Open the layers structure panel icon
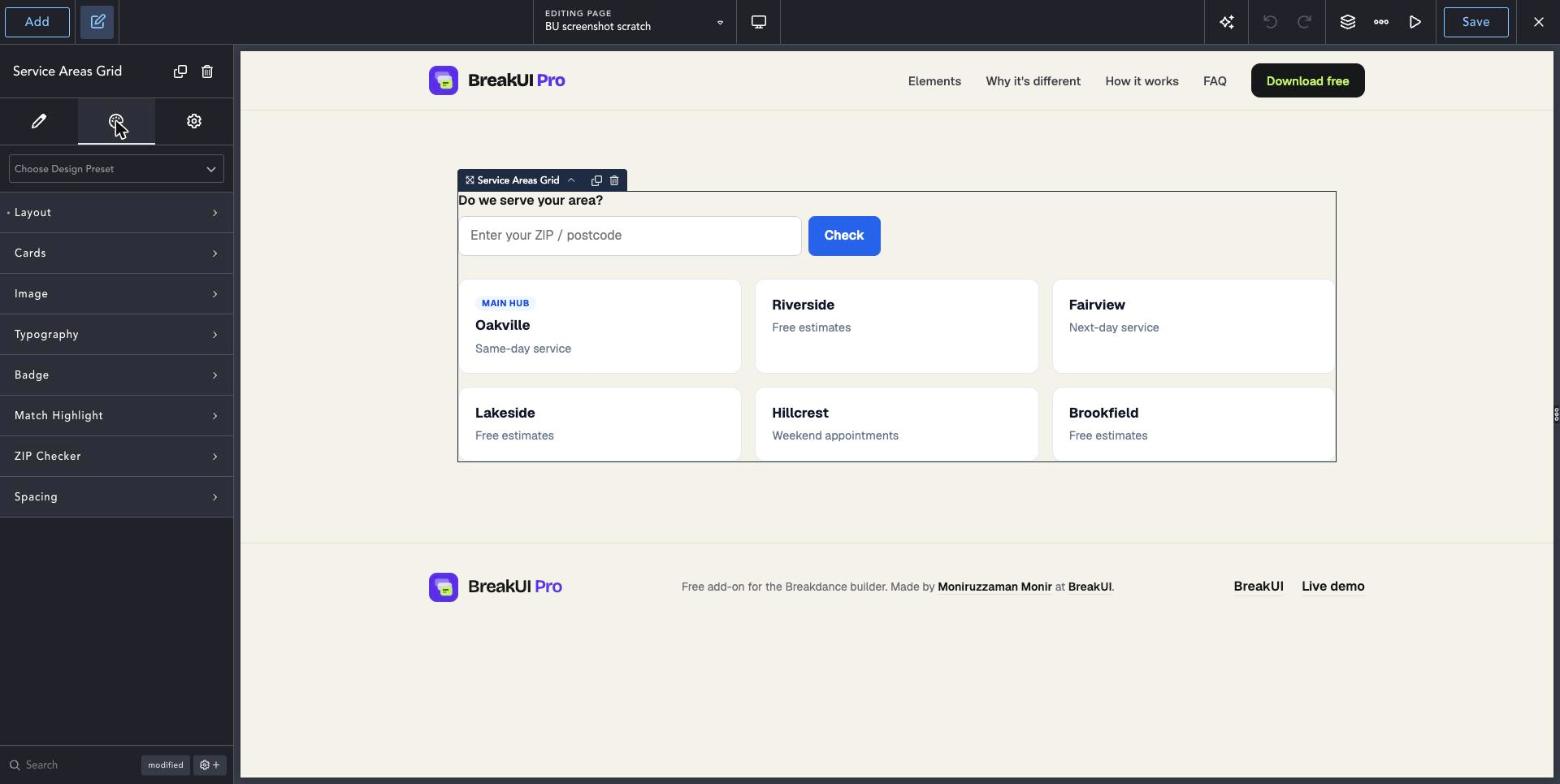Image resolution: width=1560 pixels, height=784 pixels. click(x=1348, y=22)
